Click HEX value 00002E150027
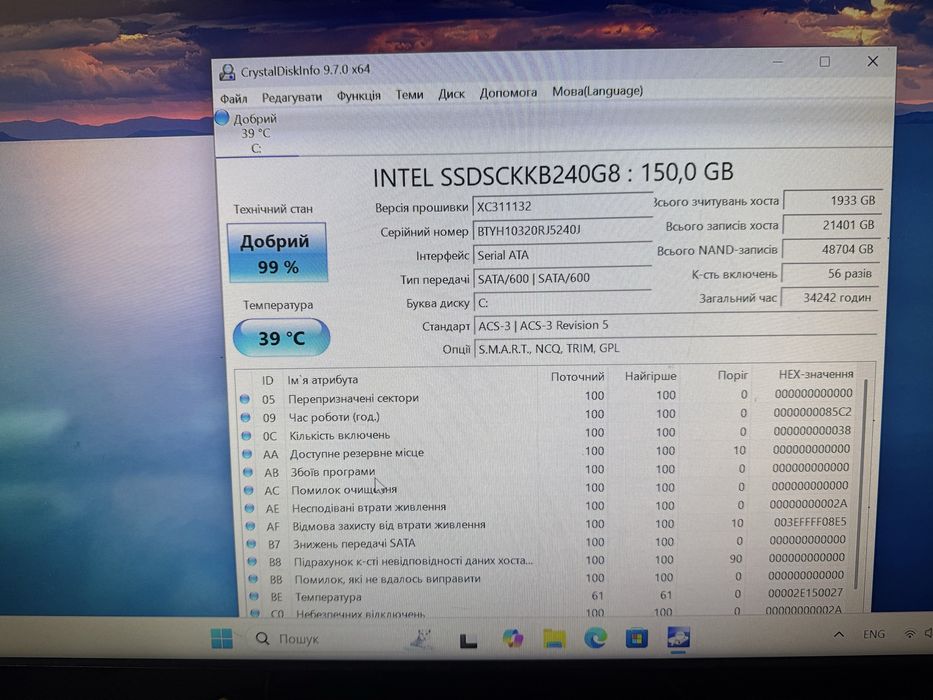933x700 pixels. (x=806, y=593)
